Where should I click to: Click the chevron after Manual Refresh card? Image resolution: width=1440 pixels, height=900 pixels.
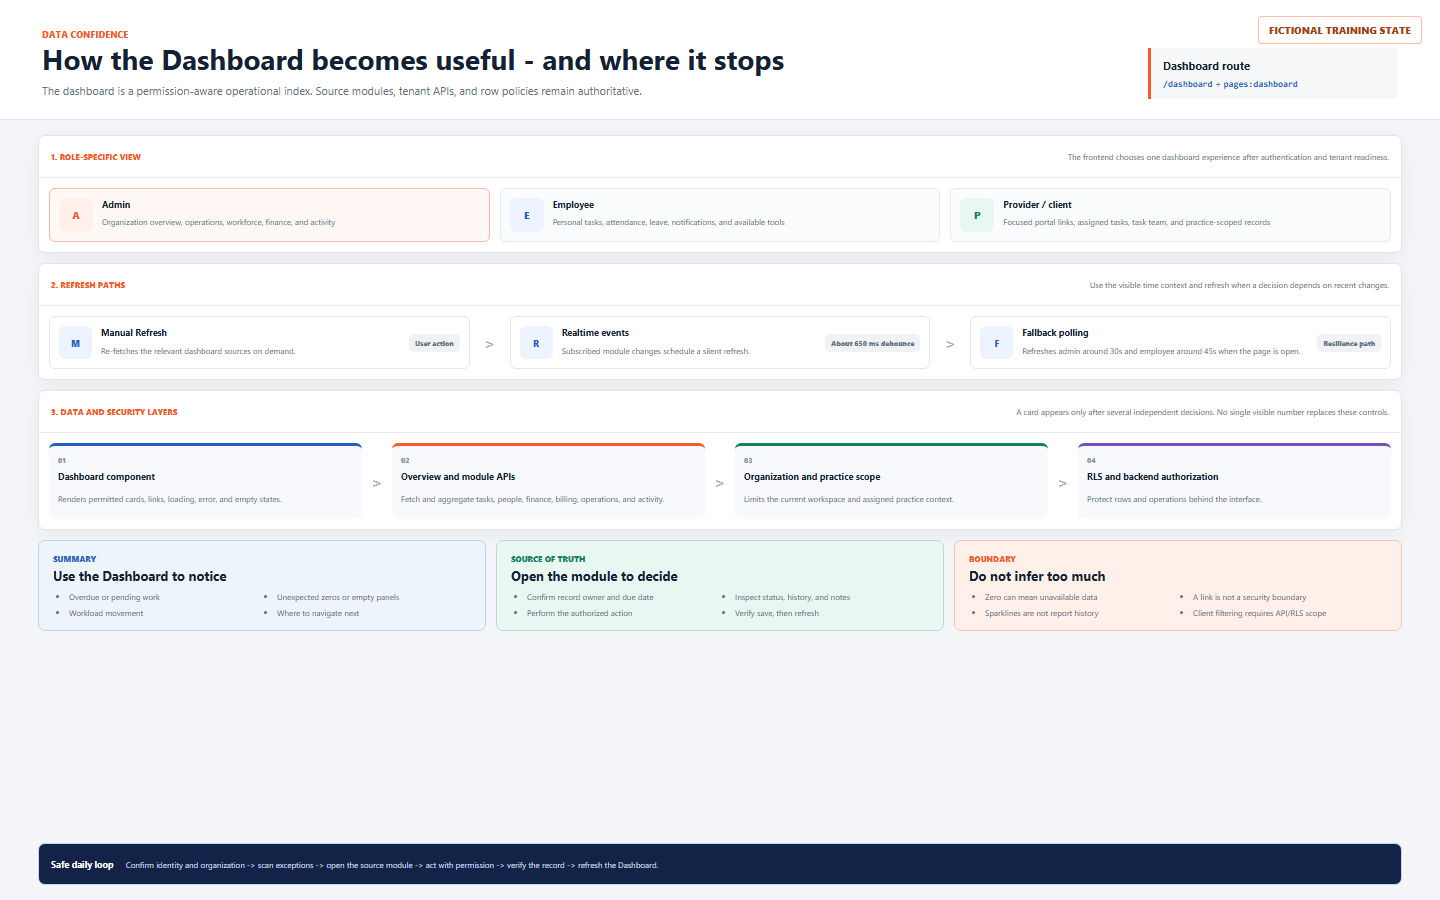point(489,344)
